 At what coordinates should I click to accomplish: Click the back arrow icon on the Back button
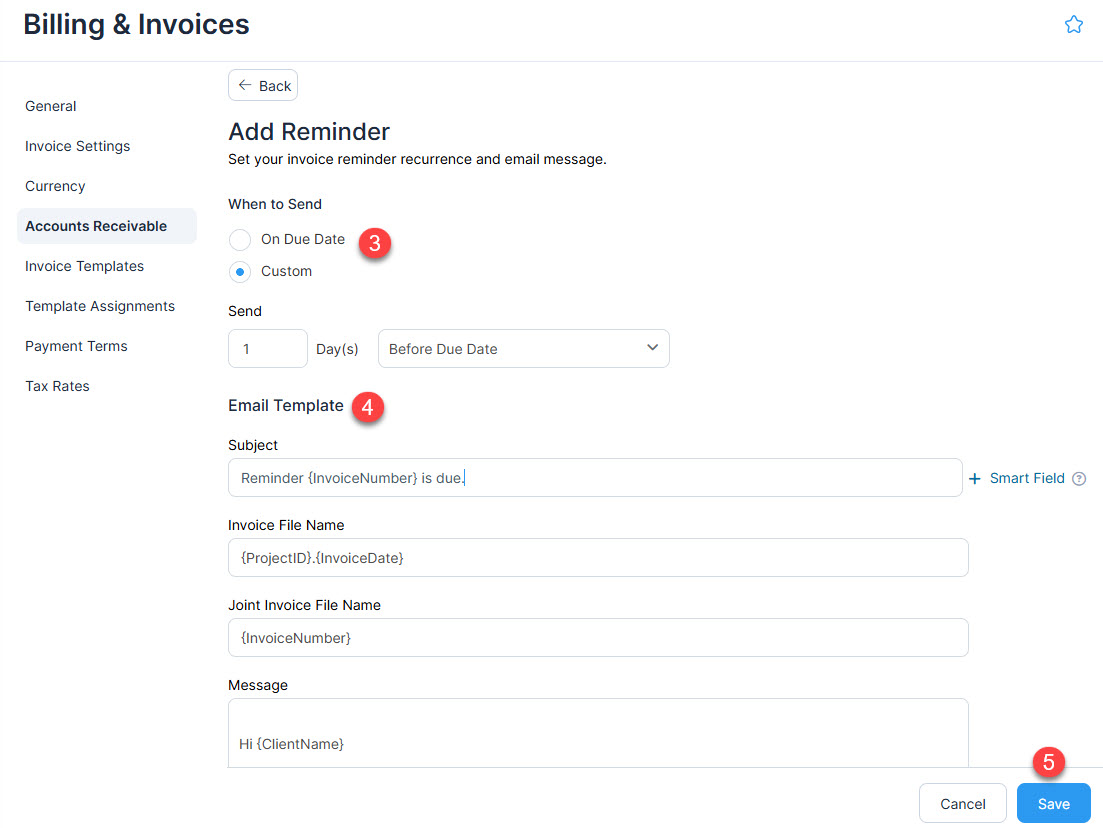[247, 85]
